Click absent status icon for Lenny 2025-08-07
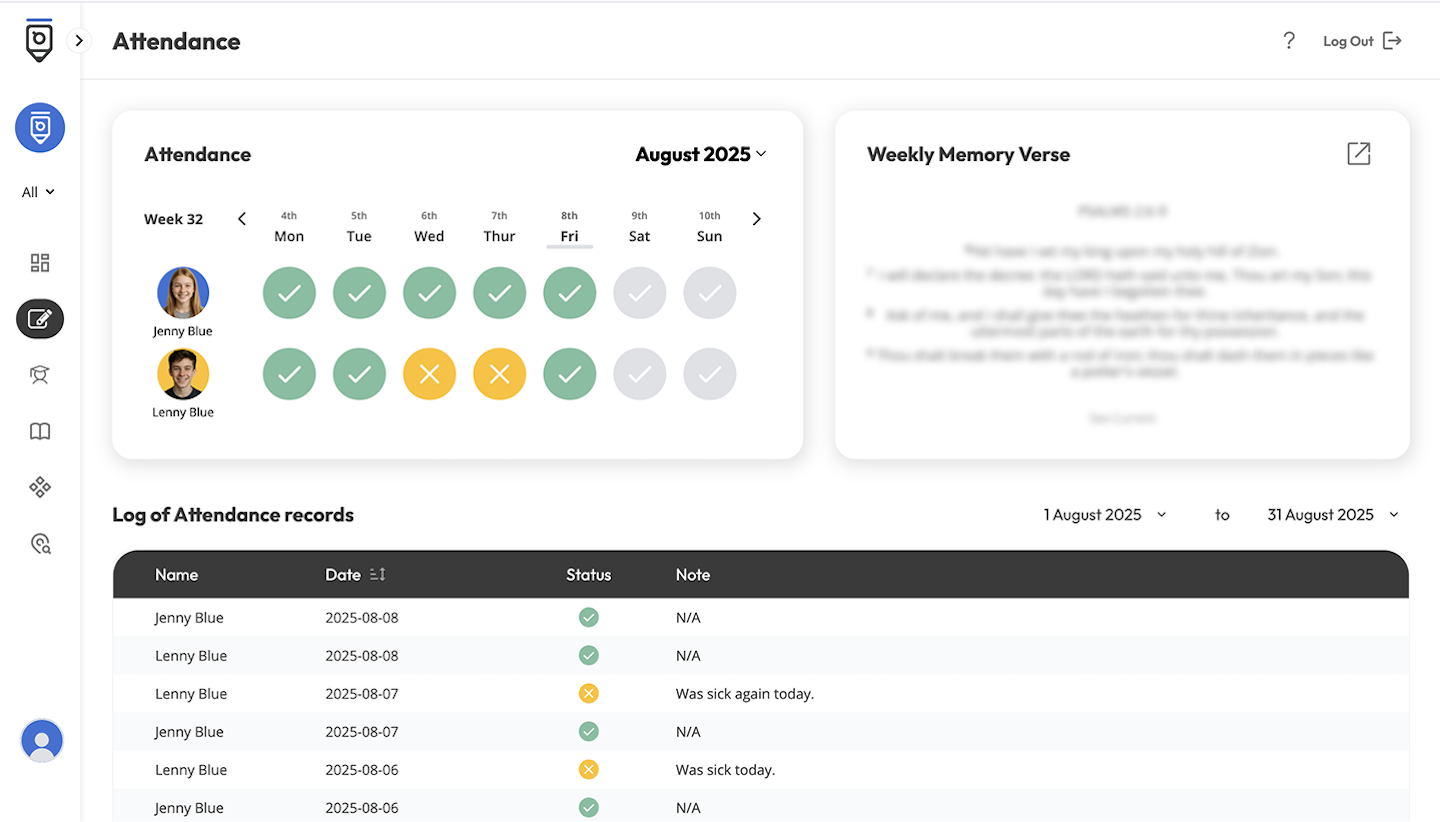 click(589, 694)
